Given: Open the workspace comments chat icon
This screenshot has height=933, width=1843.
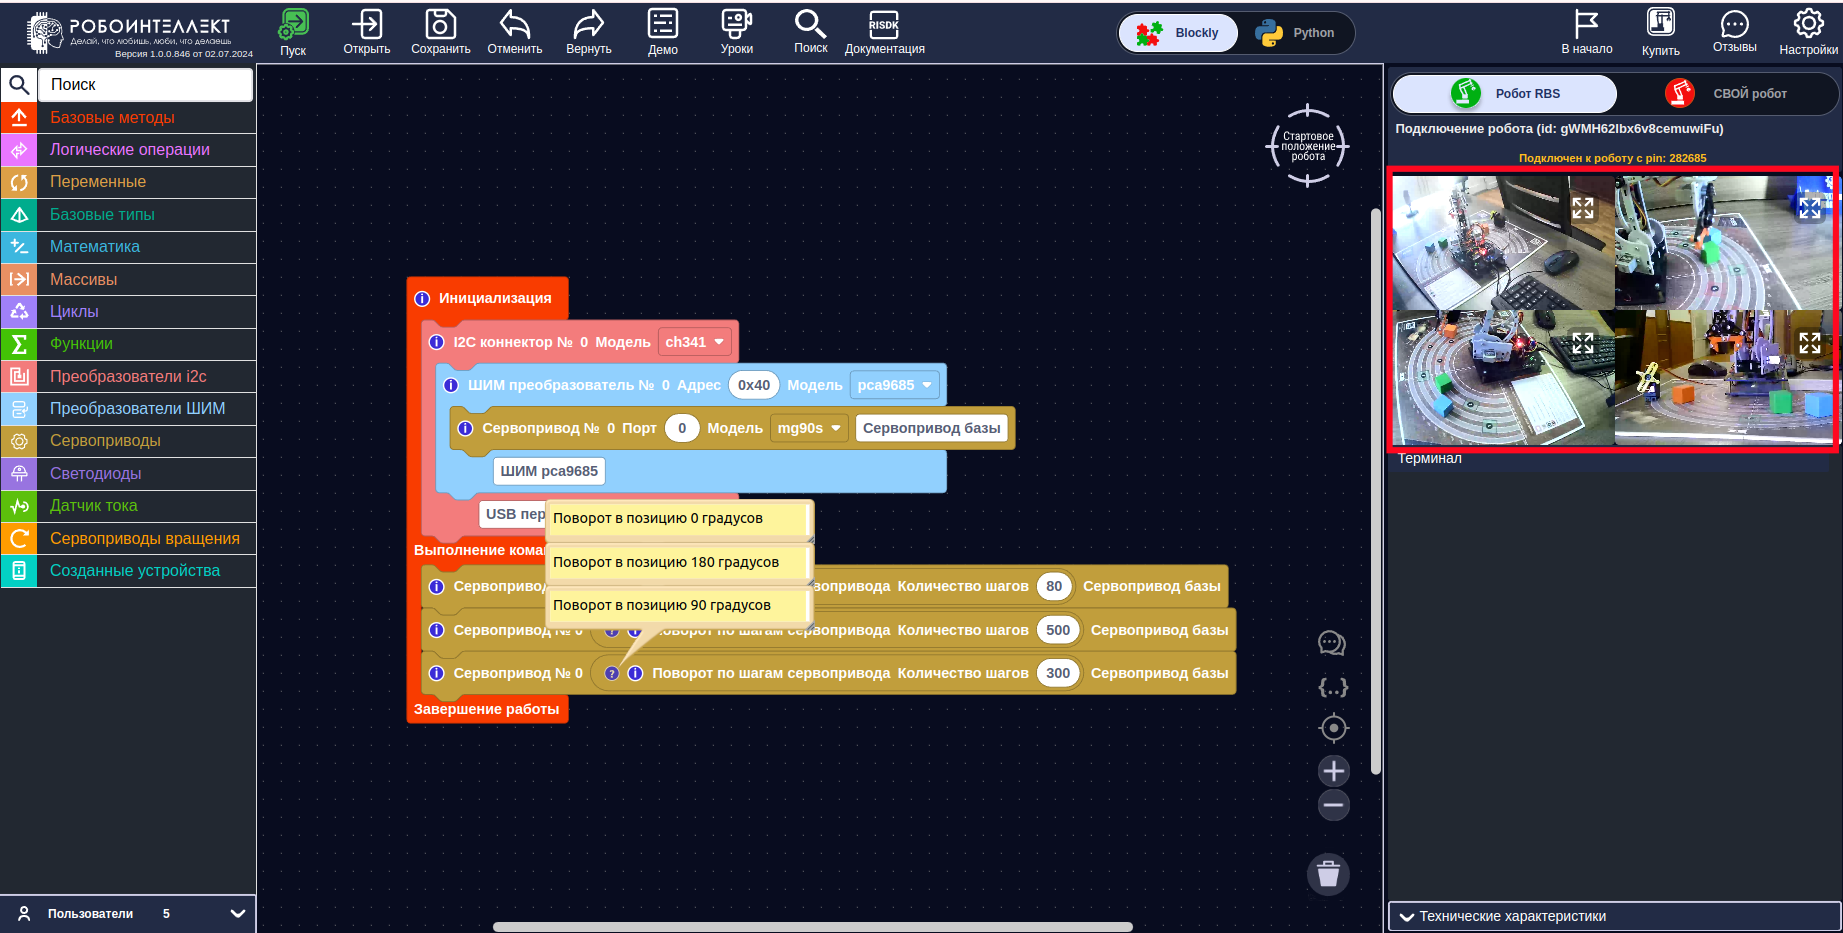Looking at the screenshot, I should [1332, 644].
